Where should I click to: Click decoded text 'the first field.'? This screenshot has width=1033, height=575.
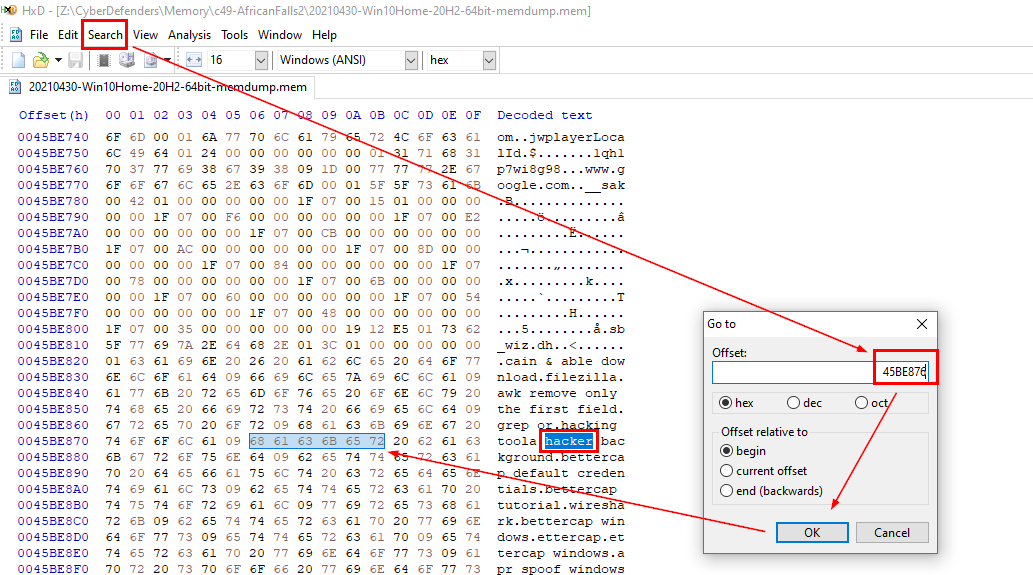561,408
